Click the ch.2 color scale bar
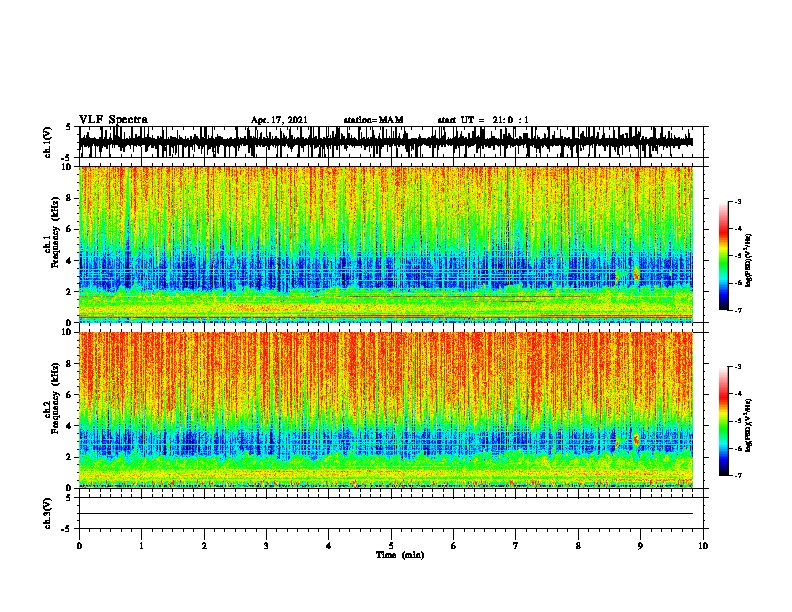 [723, 421]
